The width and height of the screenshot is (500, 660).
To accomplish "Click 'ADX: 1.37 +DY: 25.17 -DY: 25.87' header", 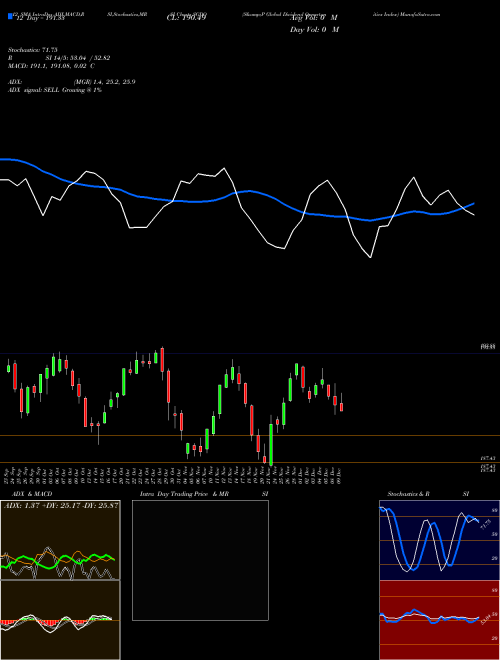I will tap(61, 505).
